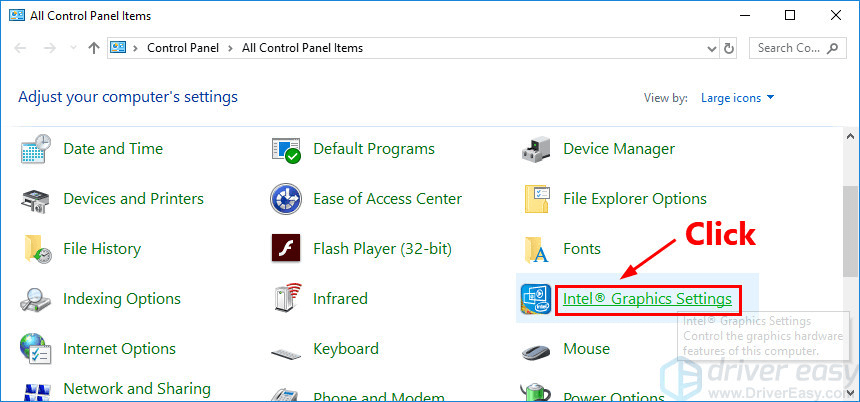860x402 pixels.
Task: Click the Flash Player (32-bit) icon
Action: pos(286,249)
